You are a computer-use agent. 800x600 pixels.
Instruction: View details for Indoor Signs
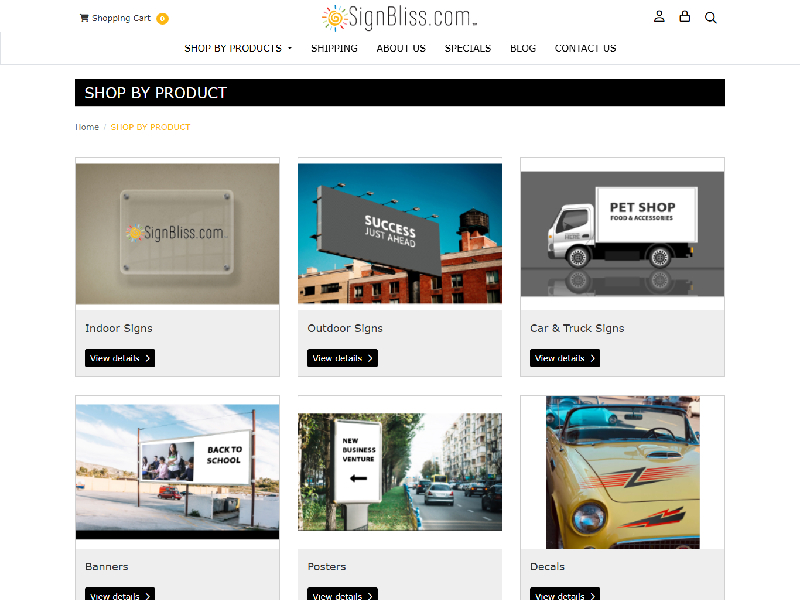click(120, 358)
